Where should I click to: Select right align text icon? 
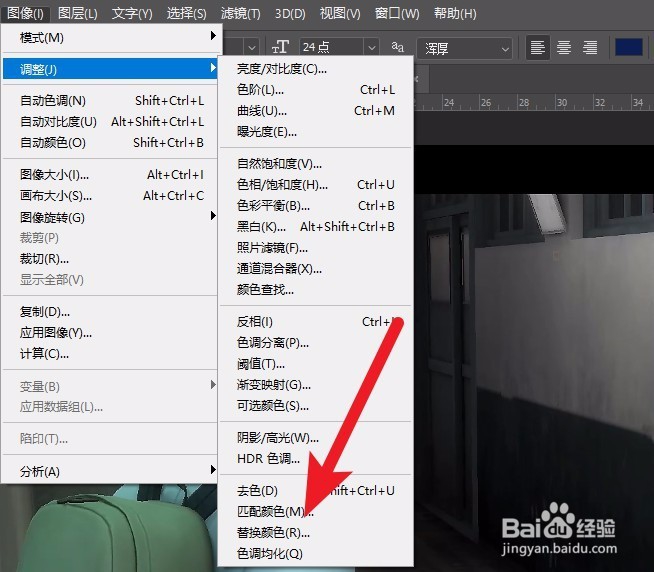coord(590,48)
